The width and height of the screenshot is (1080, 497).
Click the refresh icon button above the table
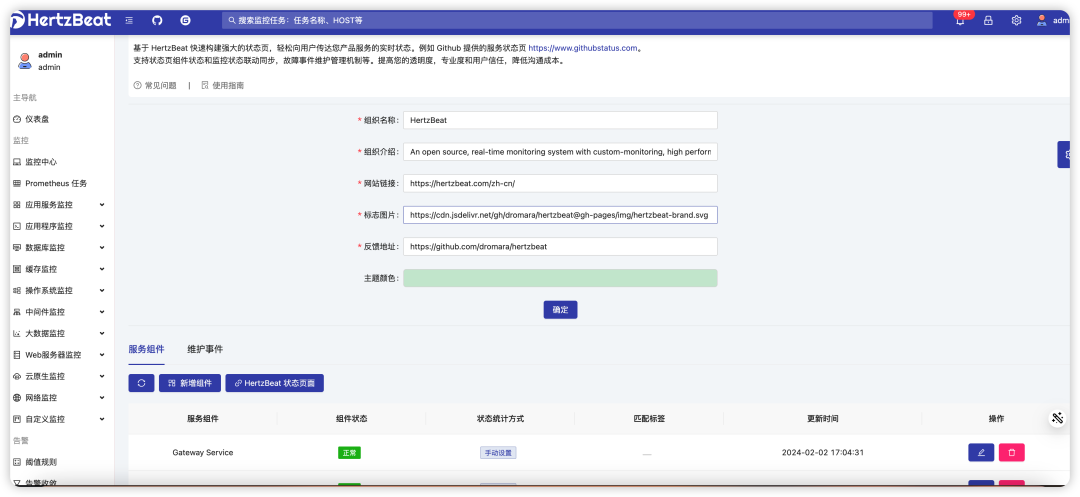point(141,383)
